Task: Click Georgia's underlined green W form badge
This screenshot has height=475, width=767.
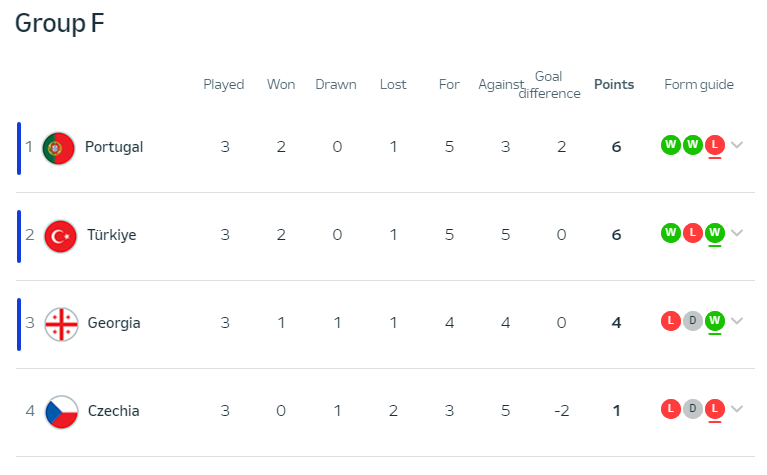Action: pos(715,321)
